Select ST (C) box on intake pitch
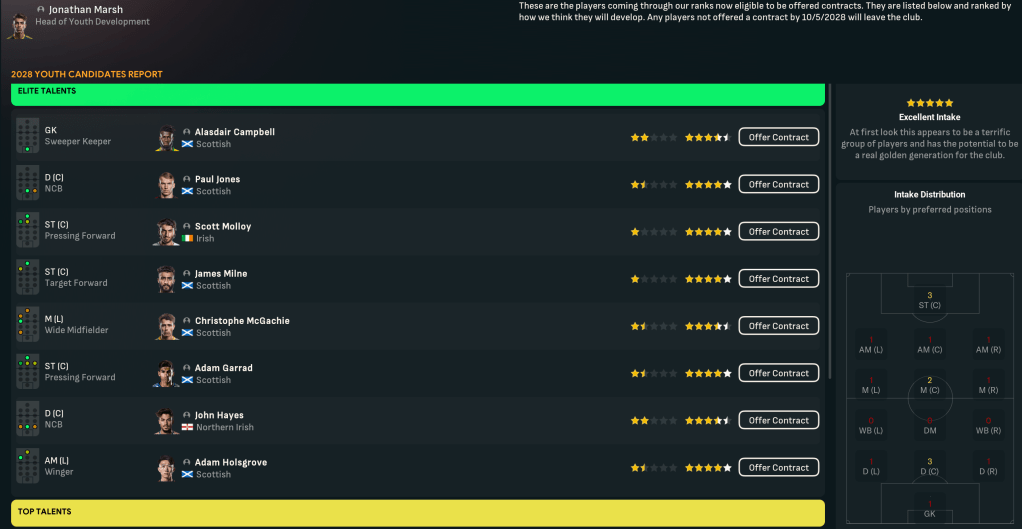 [x=929, y=300]
